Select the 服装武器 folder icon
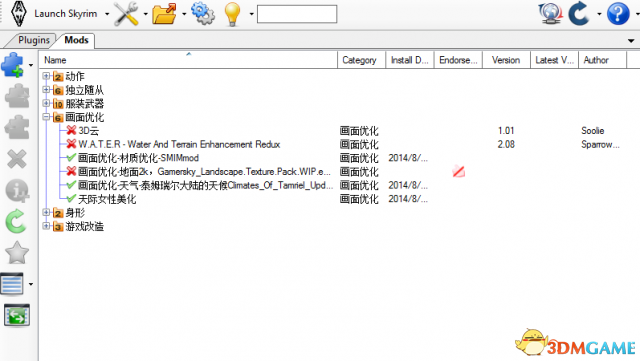This screenshot has width=640, height=361. pos(58,104)
